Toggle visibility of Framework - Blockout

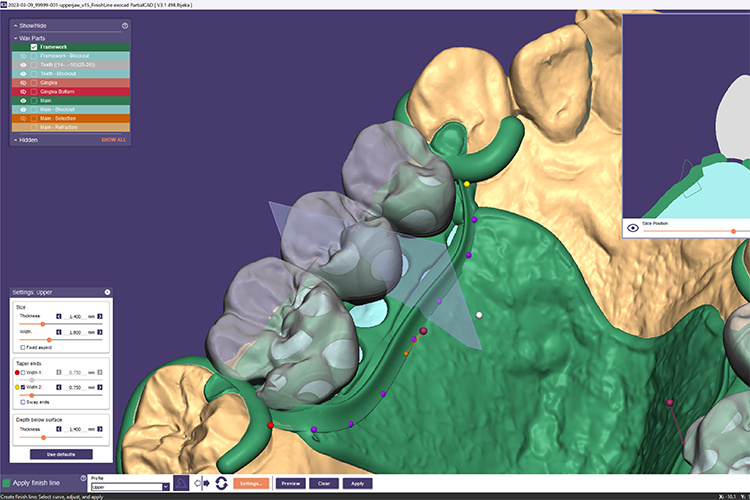[x=23, y=56]
